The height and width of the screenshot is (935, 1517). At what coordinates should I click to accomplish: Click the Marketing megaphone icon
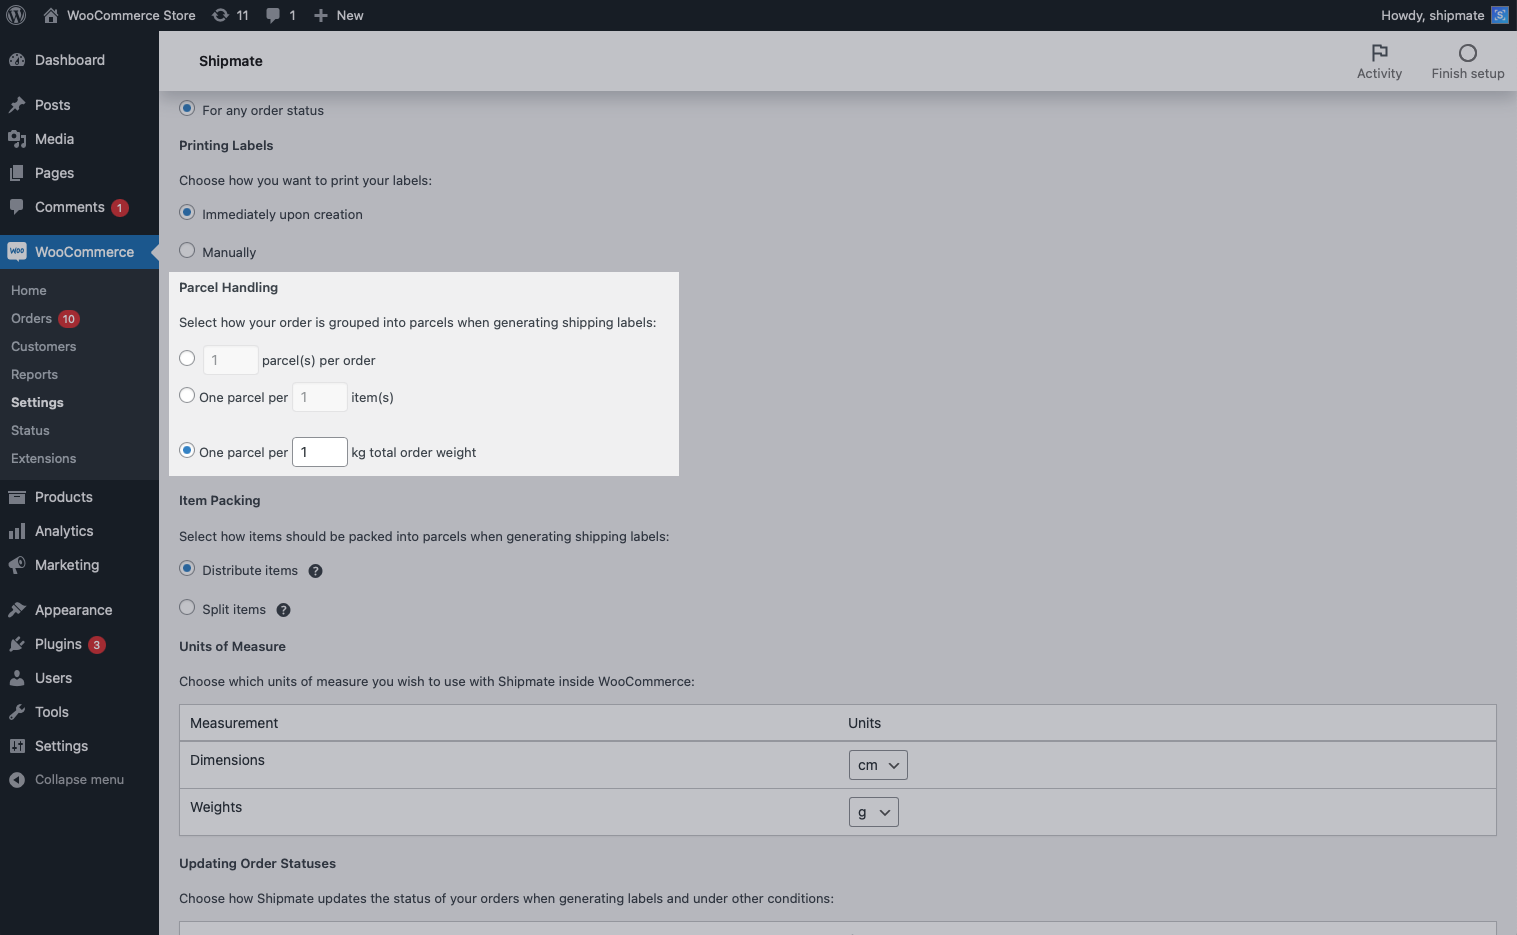click(17, 565)
